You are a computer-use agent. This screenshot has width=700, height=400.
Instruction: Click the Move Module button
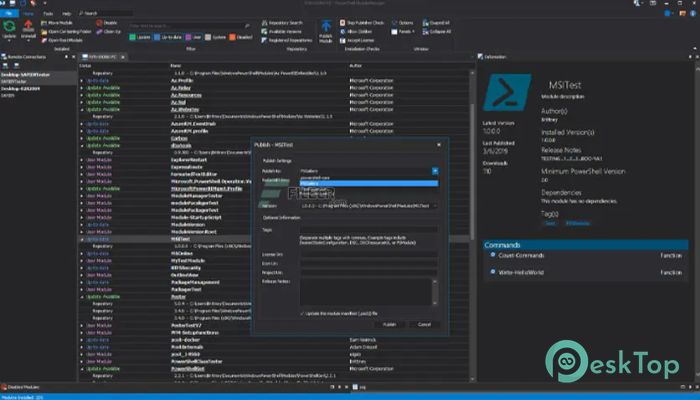(57, 23)
